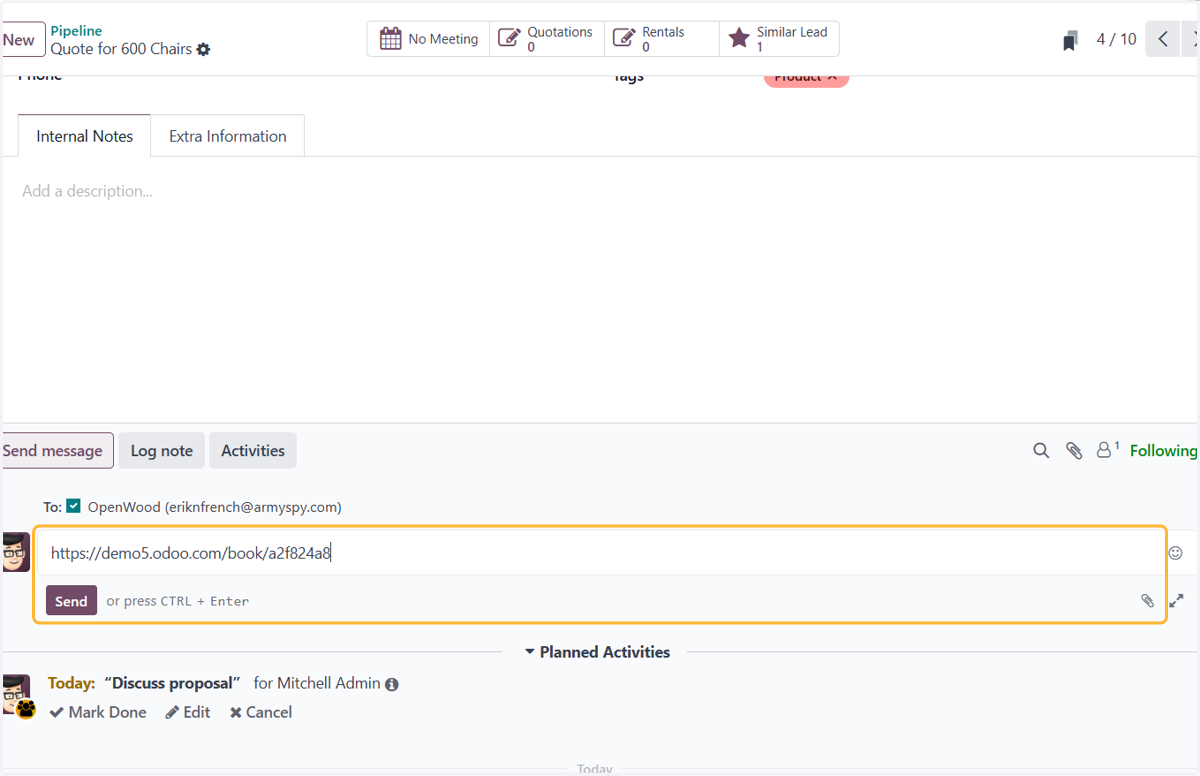This screenshot has height=776, width=1200.
Task: Click into the message text with booking URL
Action: pos(600,553)
